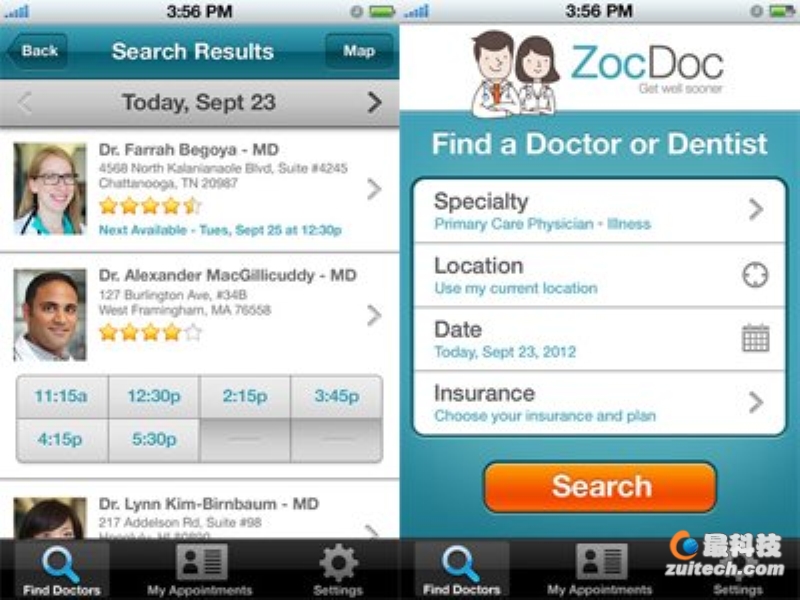Image resolution: width=800 pixels, height=600 pixels.
Task: Expand the Specialty row chevron
Action: pos(756,209)
